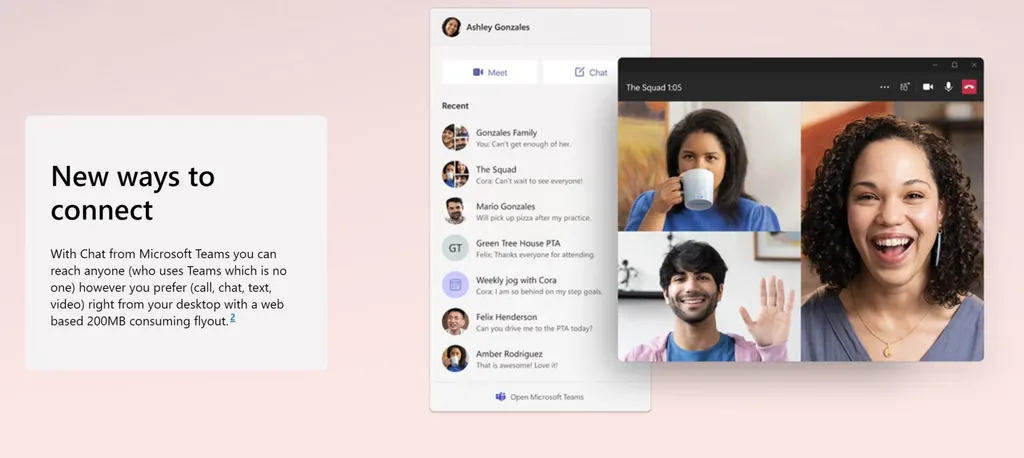Click the Recent section label
The height and width of the screenshot is (458, 1024).
[x=455, y=106]
